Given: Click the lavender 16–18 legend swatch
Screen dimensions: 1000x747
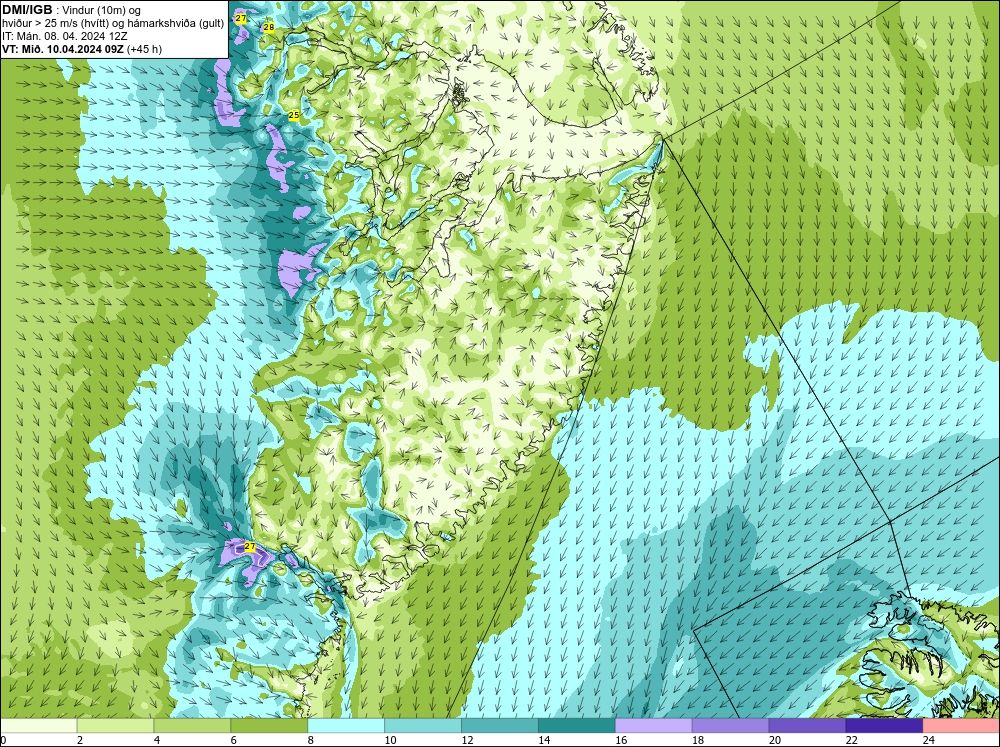Looking at the screenshot, I should pyautogui.click(x=654, y=726).
